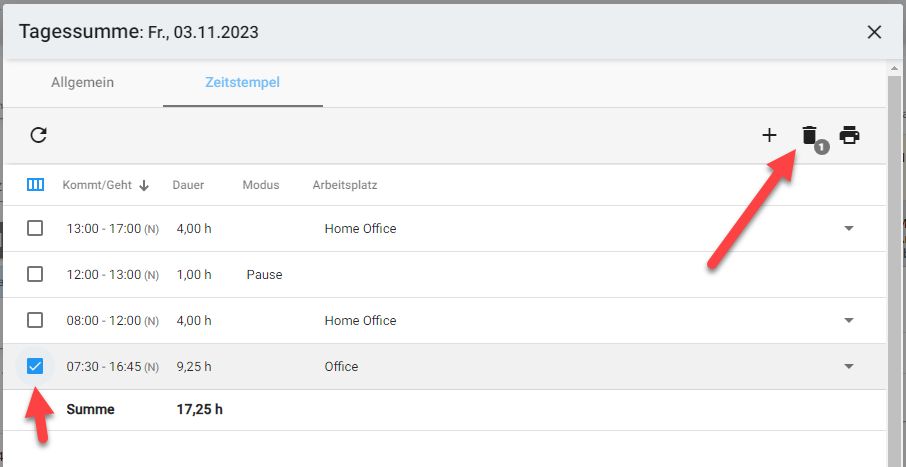Expand the 08:00 - 12:00 Home Office row
The width and height of the screenshot is (906, 467).
click(849, 320)
